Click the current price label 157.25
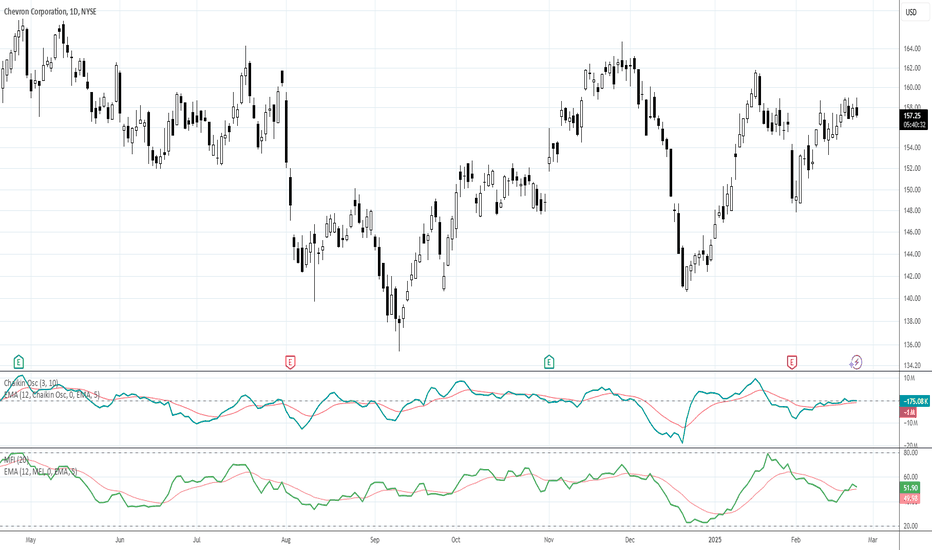Screen dimensions: 932x550 pos(912,116)
